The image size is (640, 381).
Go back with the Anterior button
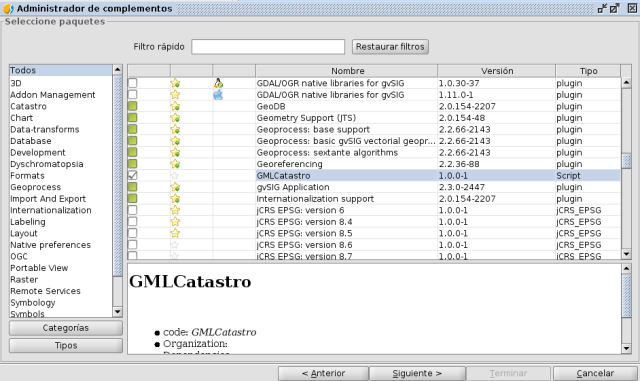pos(323,373)
